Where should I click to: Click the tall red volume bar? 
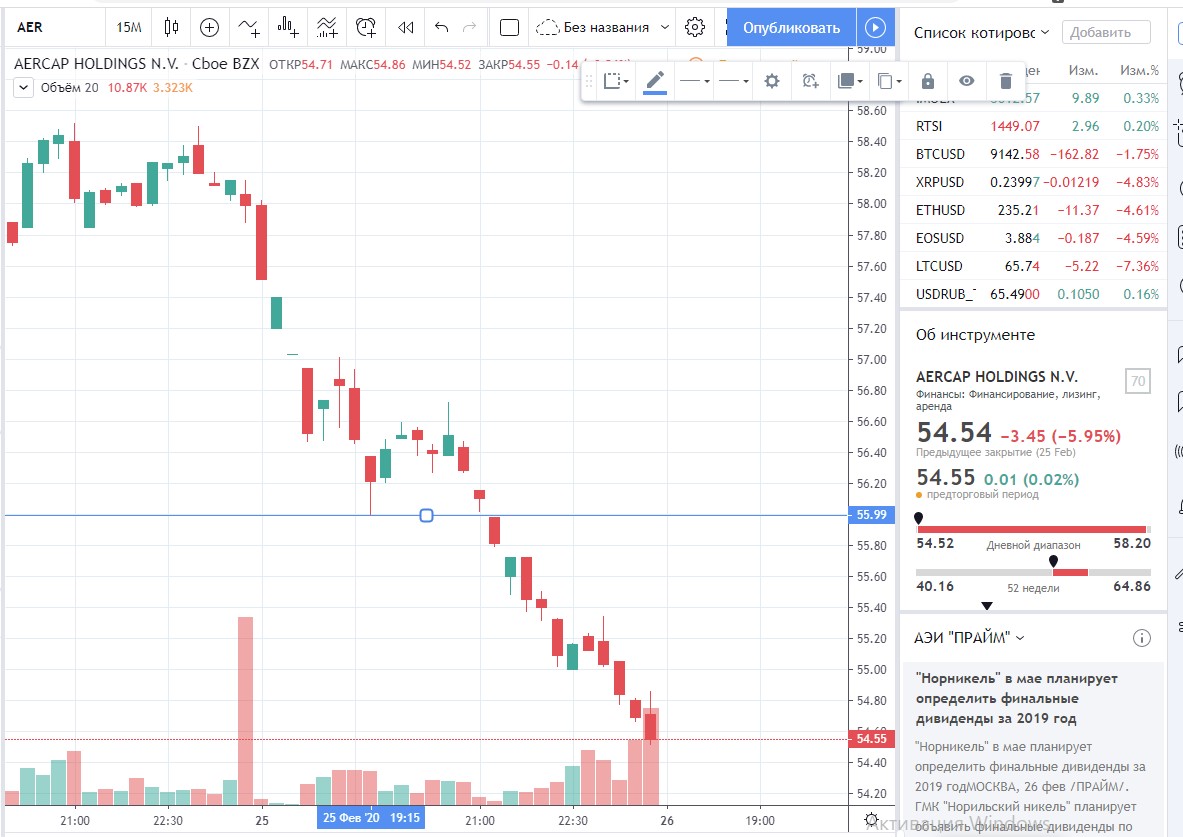245,711
